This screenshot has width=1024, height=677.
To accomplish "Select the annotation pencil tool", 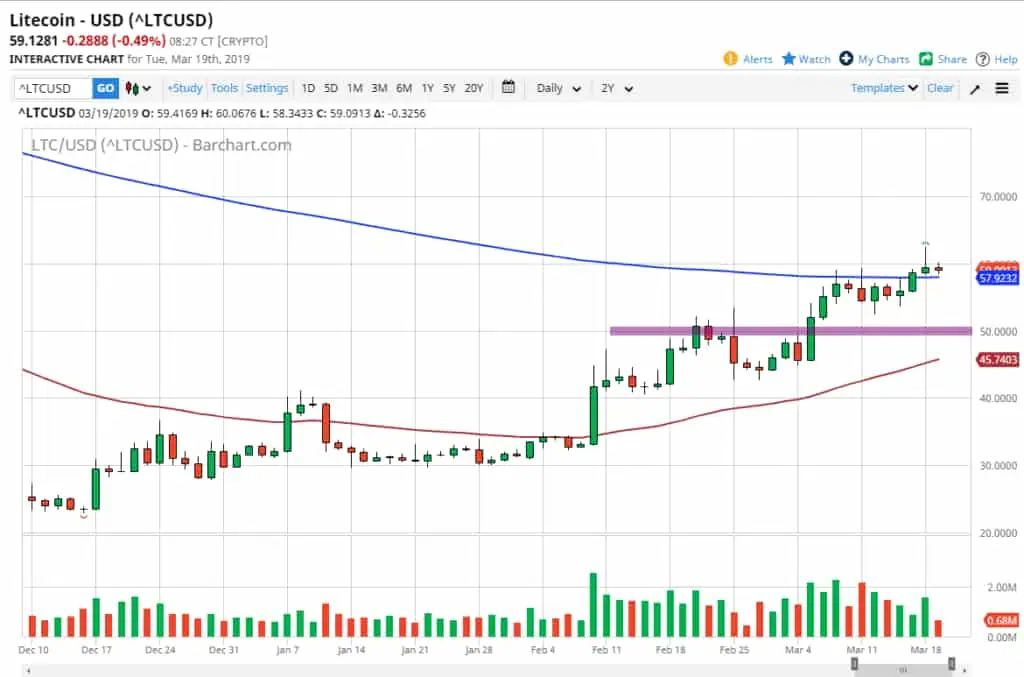I will click(x=973, y=88).
